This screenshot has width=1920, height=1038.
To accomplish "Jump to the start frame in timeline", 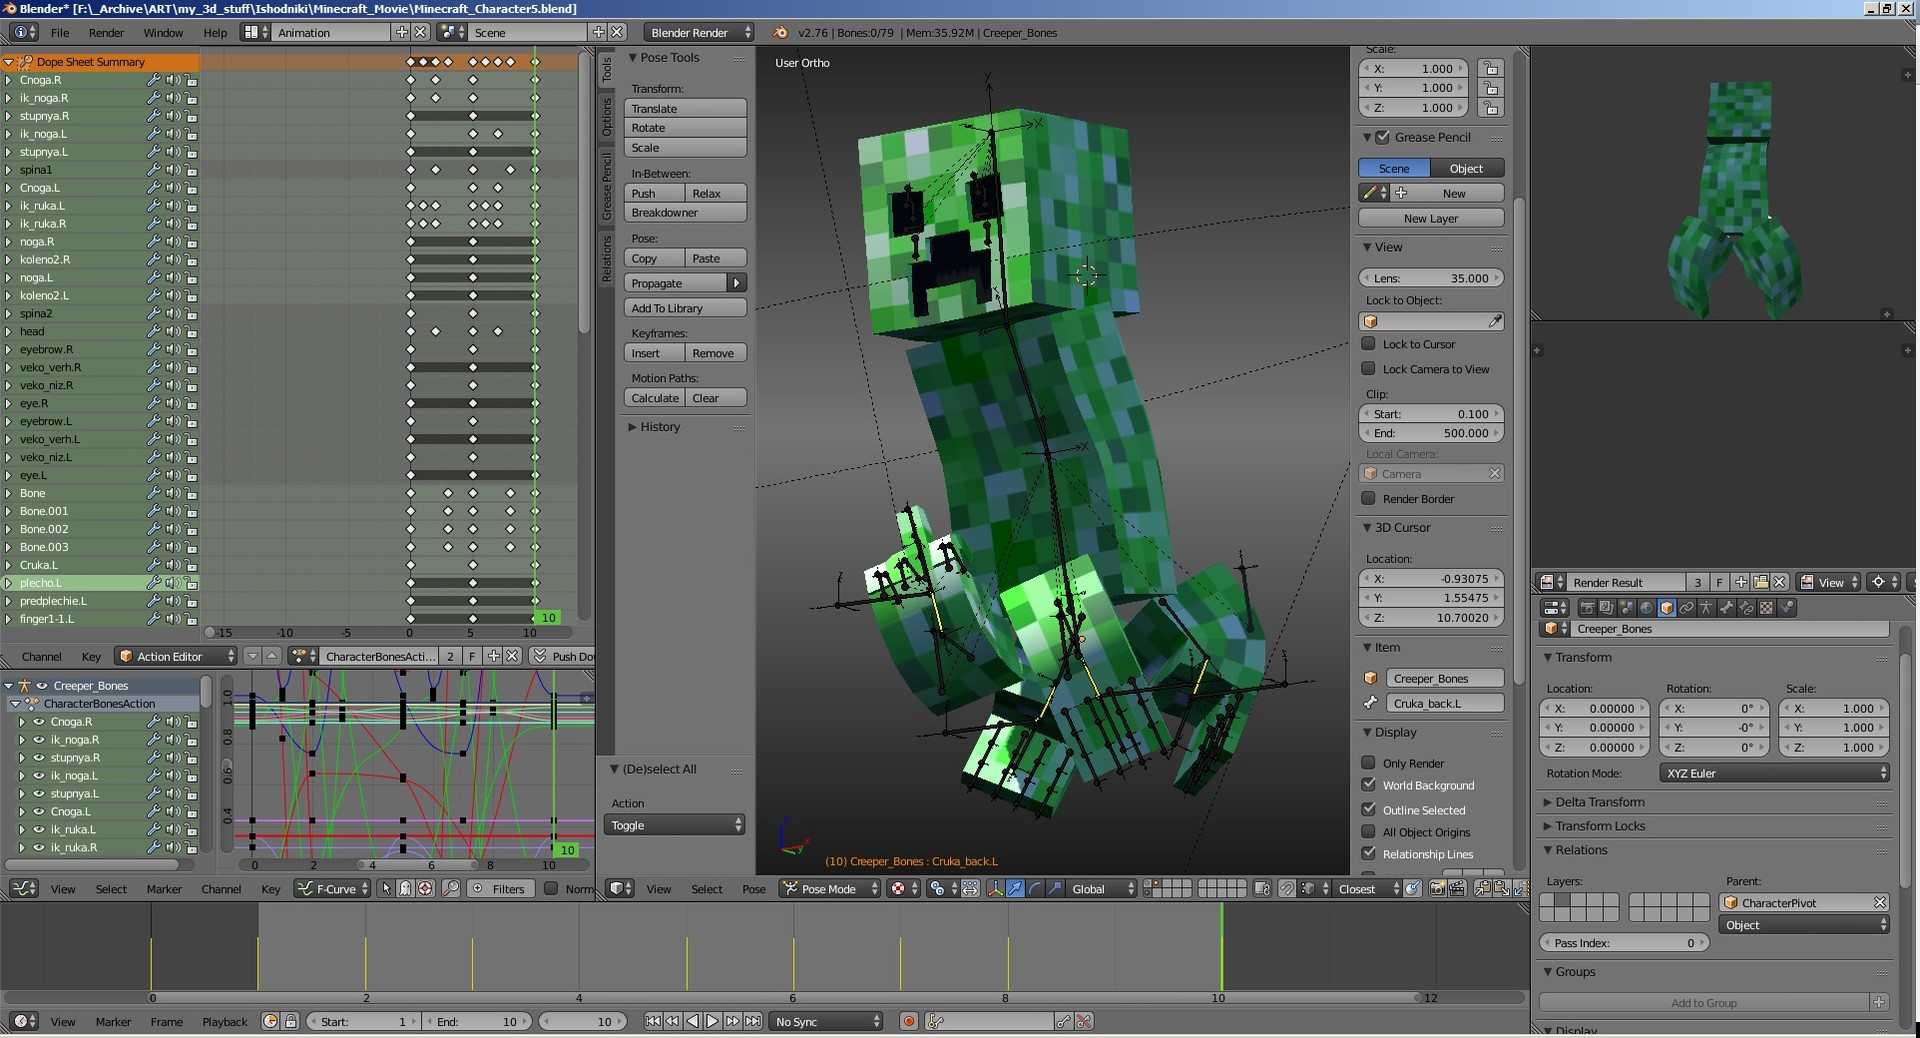I will click(x=653, y=1021).
